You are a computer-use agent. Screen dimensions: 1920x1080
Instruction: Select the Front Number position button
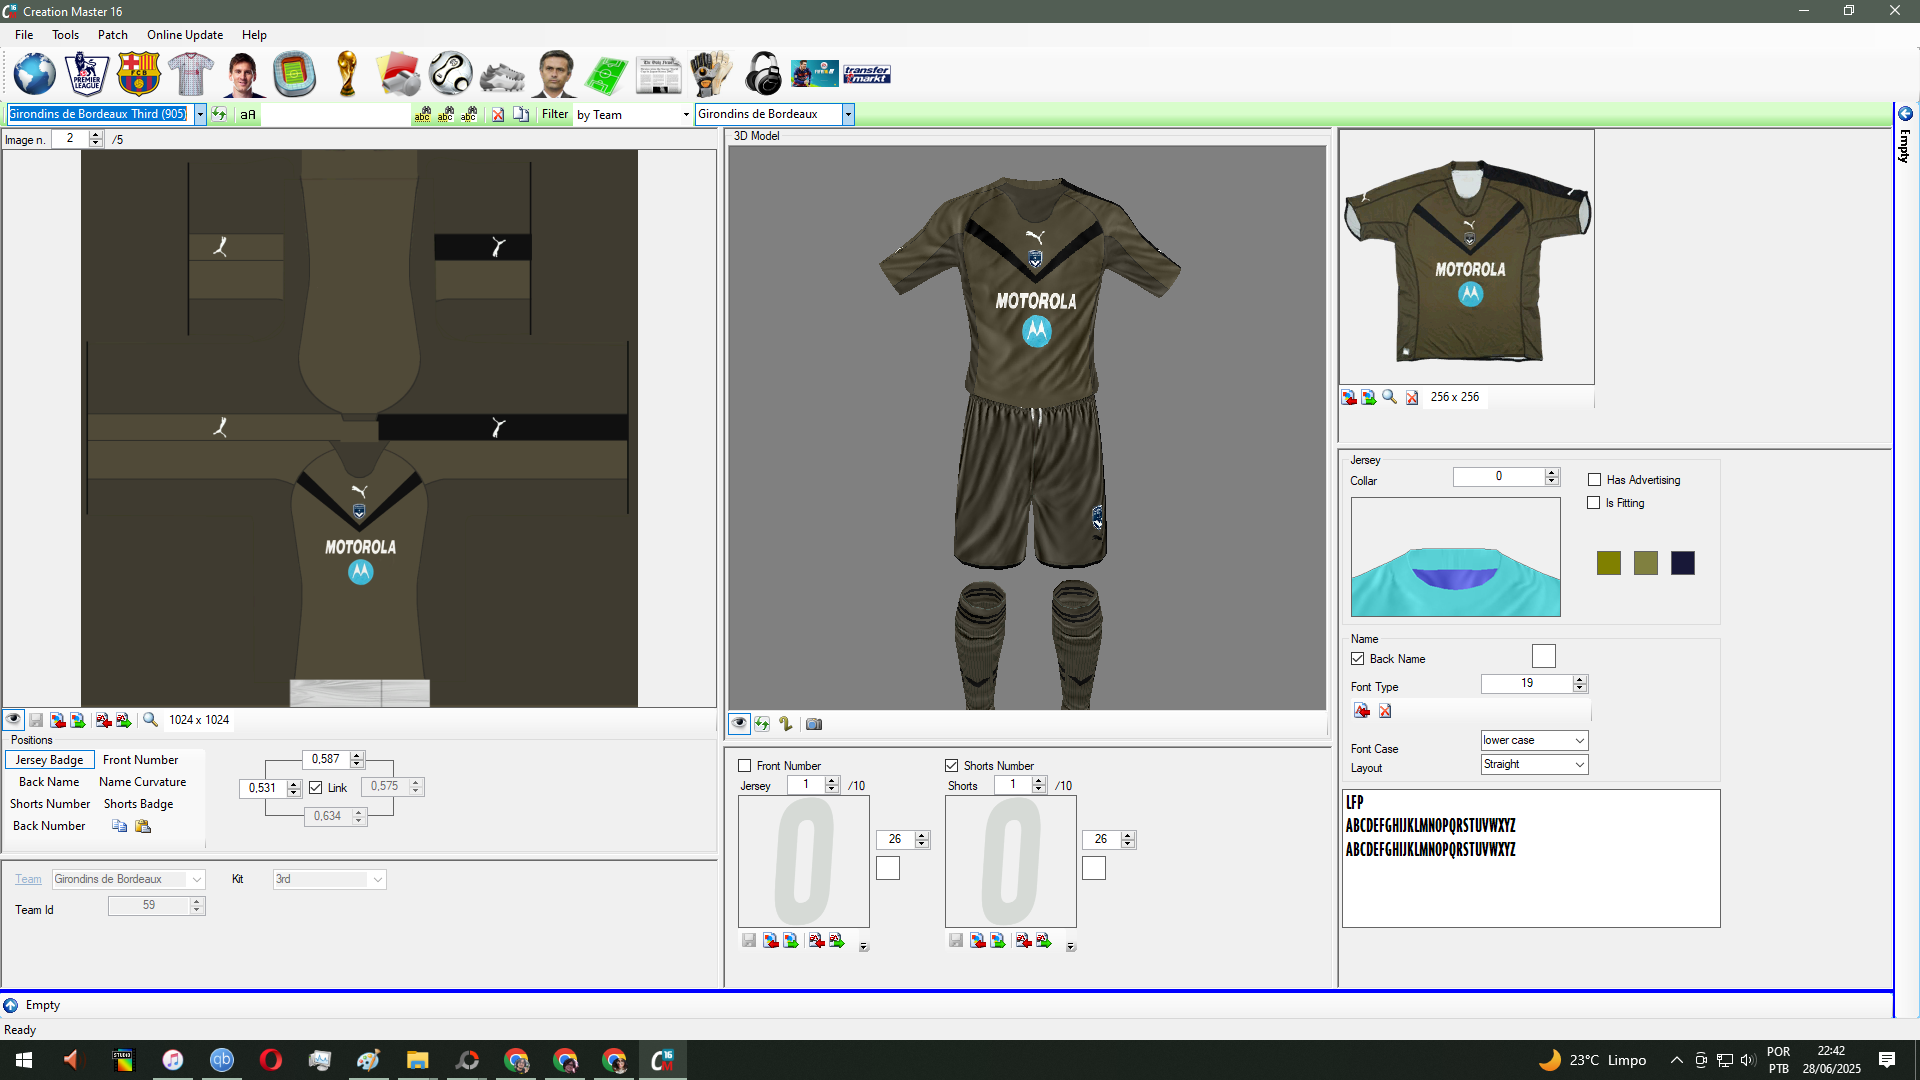(x=140, y=760)
